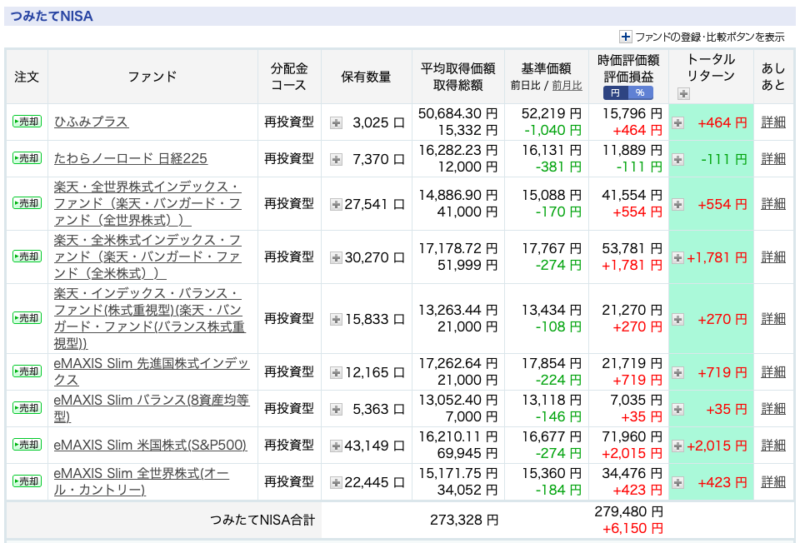Screen dimensions: 800x543
Task: Open 詳細 for eMAXIS Slim 先進国株式インデックス
Action: click(773, 372)
